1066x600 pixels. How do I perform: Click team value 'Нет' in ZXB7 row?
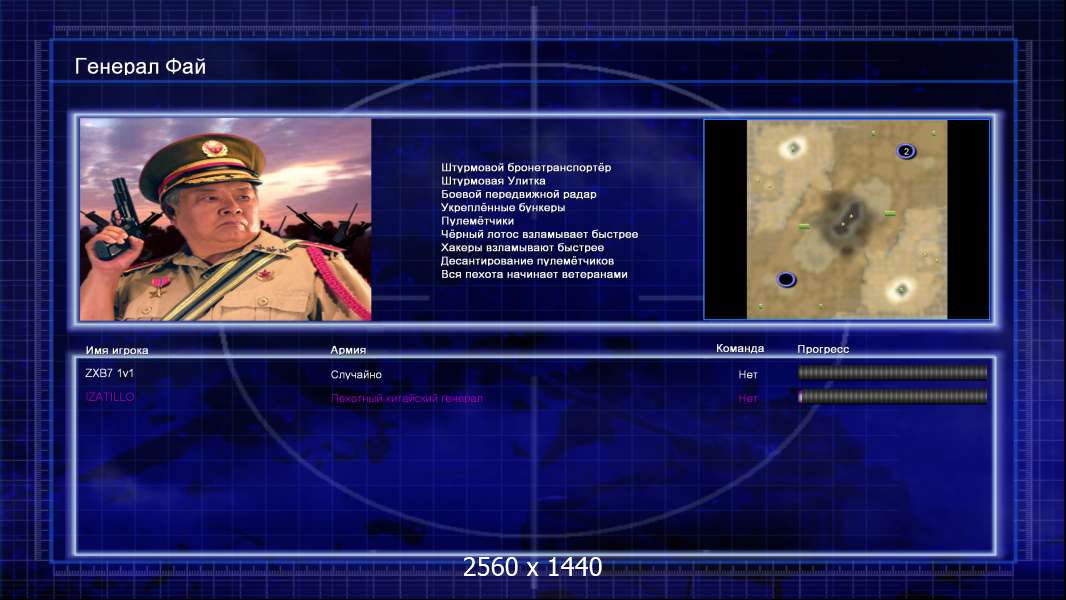click(x=748, y=374)
